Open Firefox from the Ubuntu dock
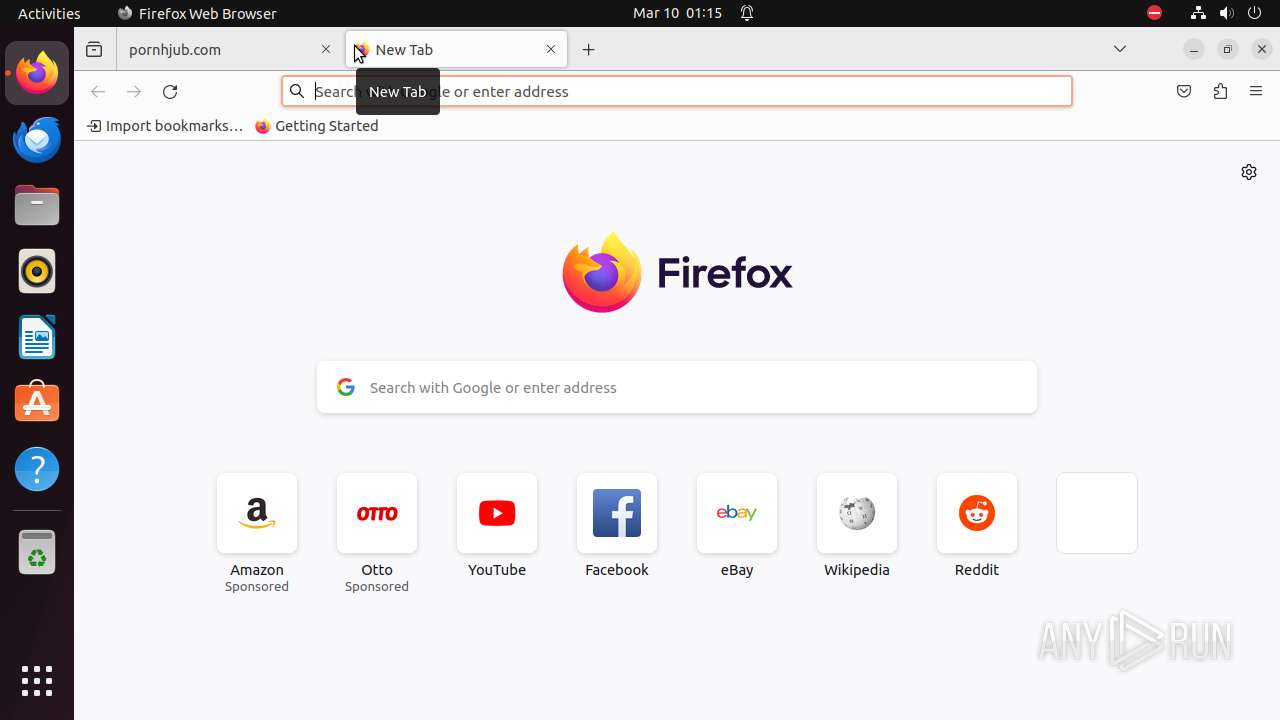The width and height of the screenshot is (1280, 720). coord(37,73)
